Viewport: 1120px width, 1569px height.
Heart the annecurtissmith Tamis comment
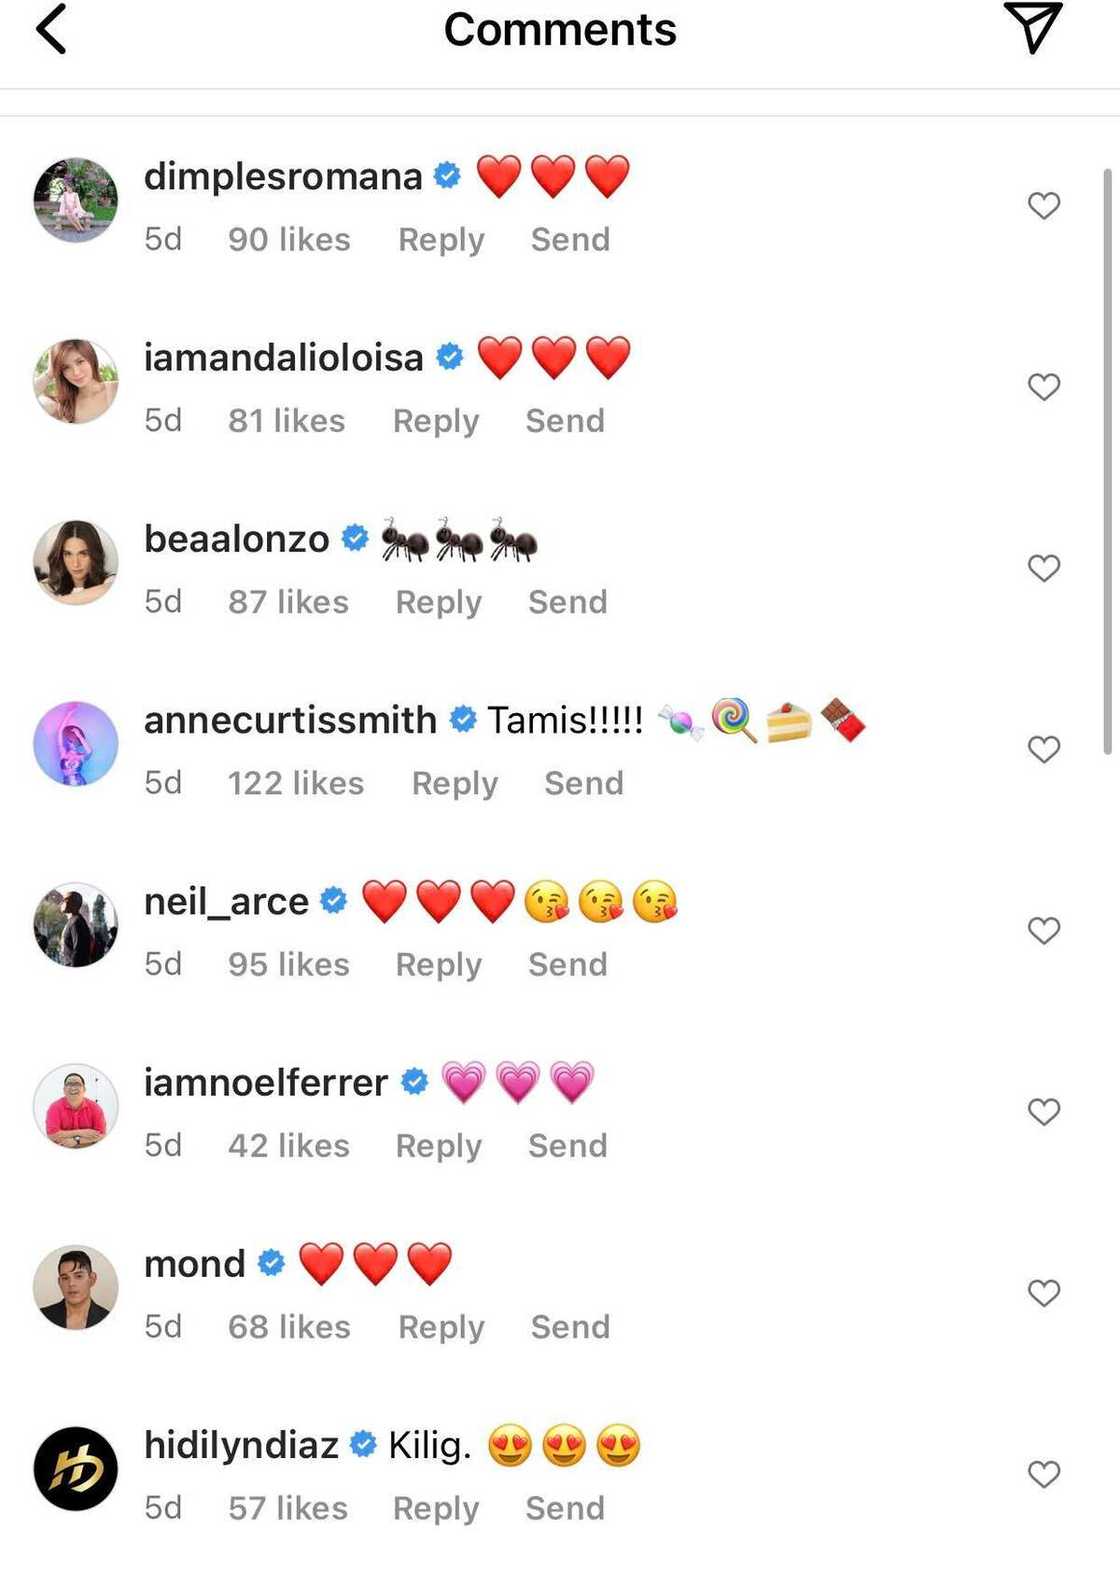point(1043,749)
